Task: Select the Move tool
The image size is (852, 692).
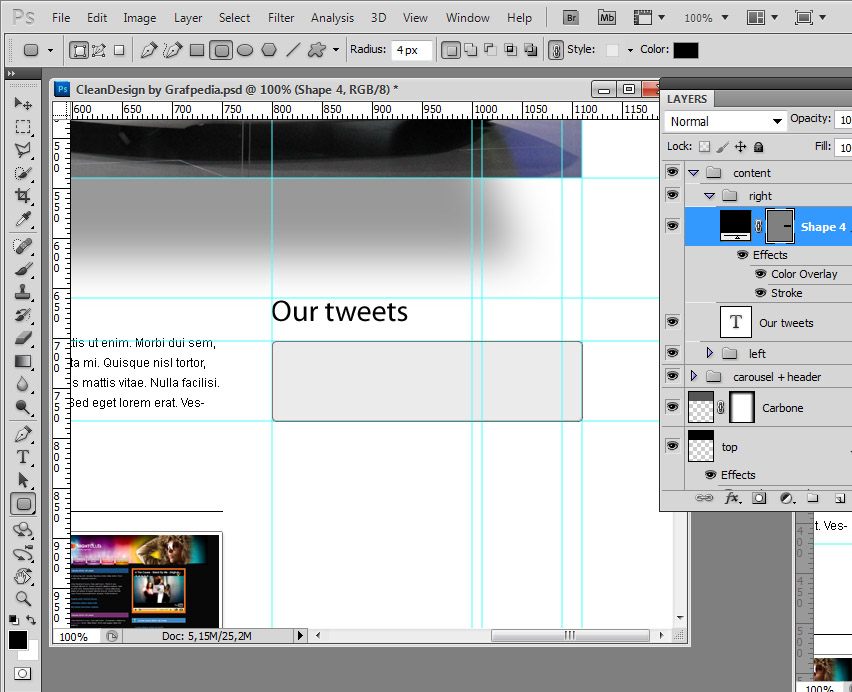Action: [23, 103]
